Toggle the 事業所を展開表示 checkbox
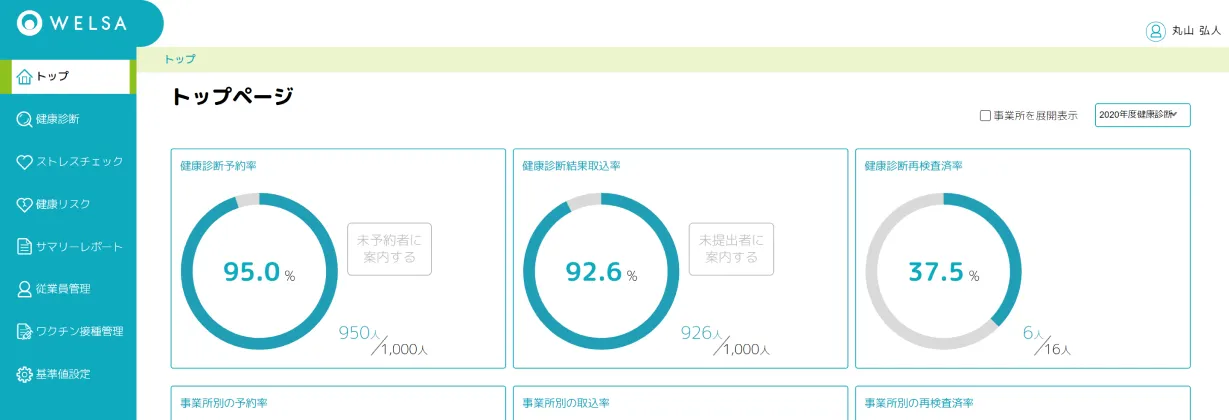This screenshot has height=420, width=1229. 985,116
